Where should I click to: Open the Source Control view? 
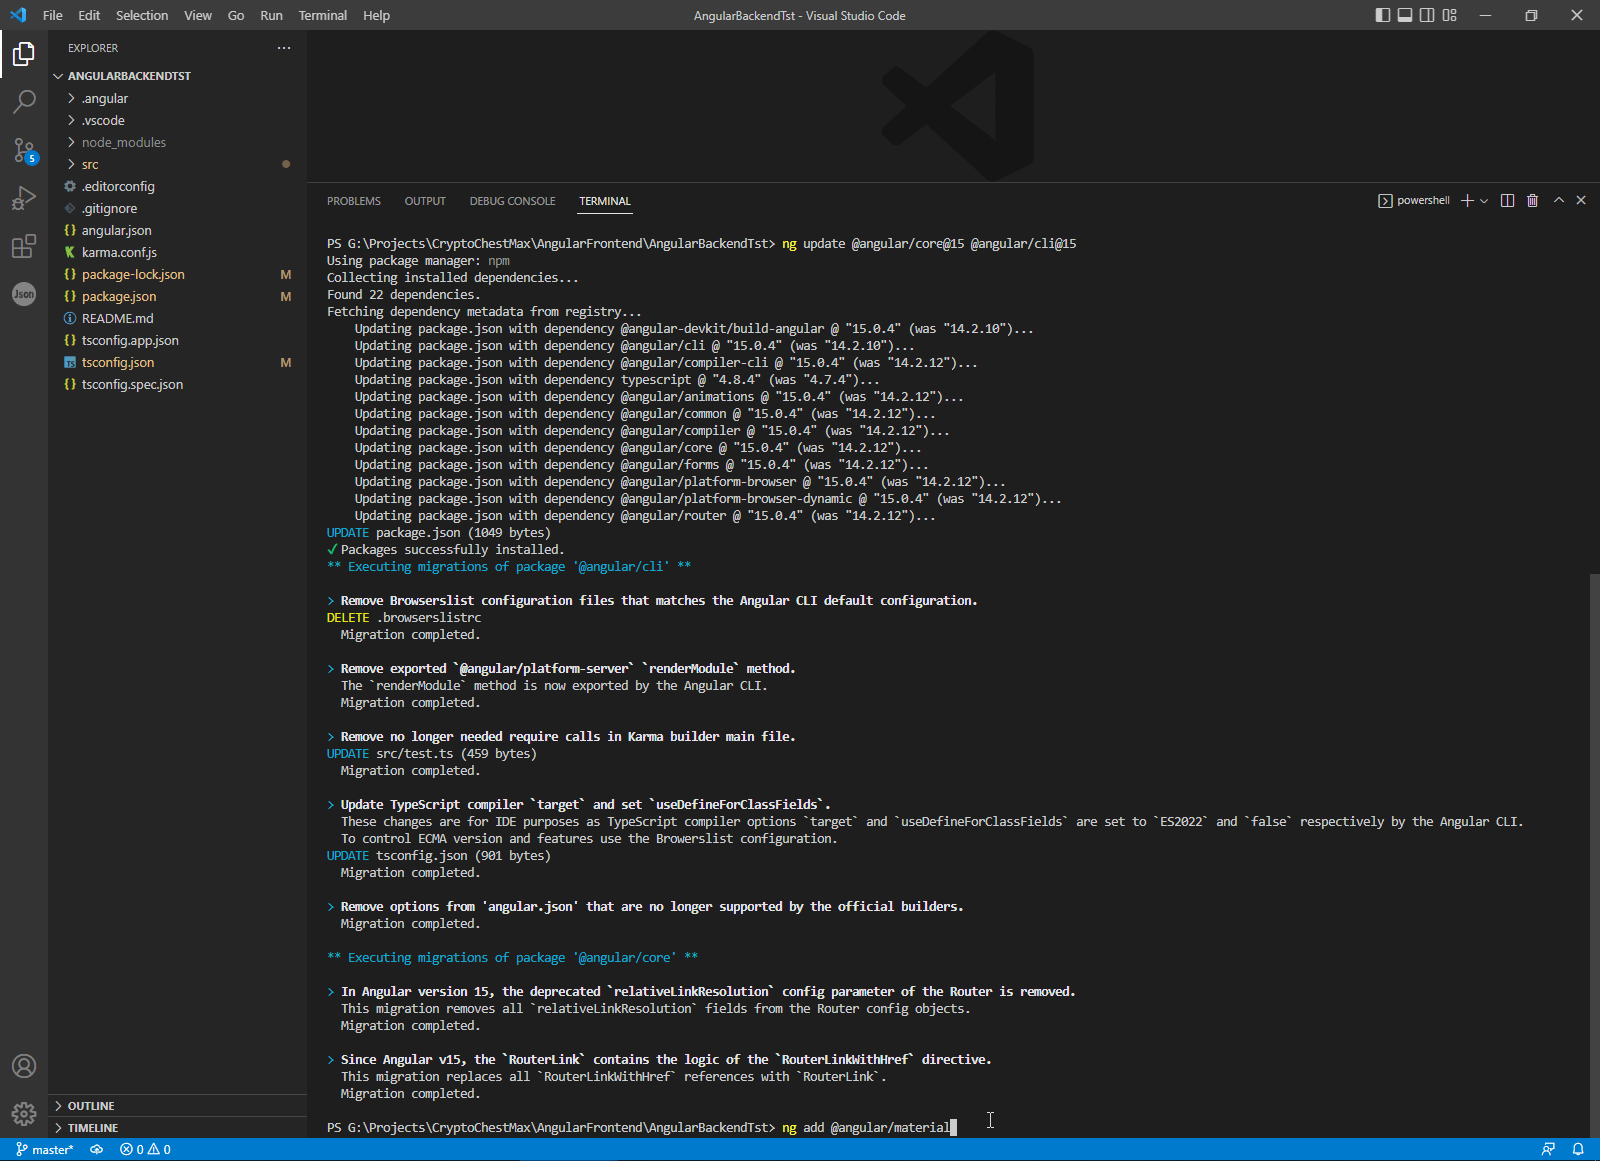pyautogui.click(x=24, y=150)
